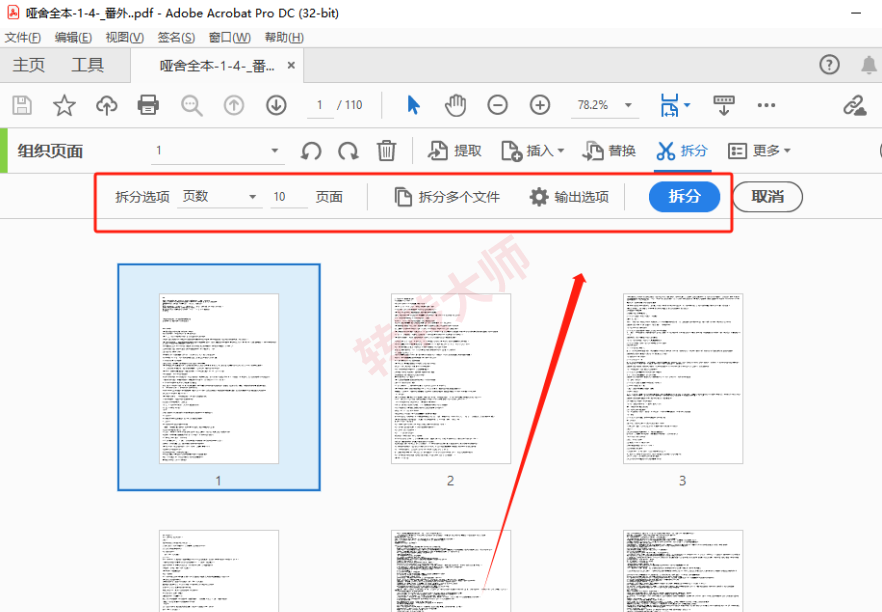Select page 3 thumbnail
Viewport: 882px width, 612px height.
pos(683,379)
